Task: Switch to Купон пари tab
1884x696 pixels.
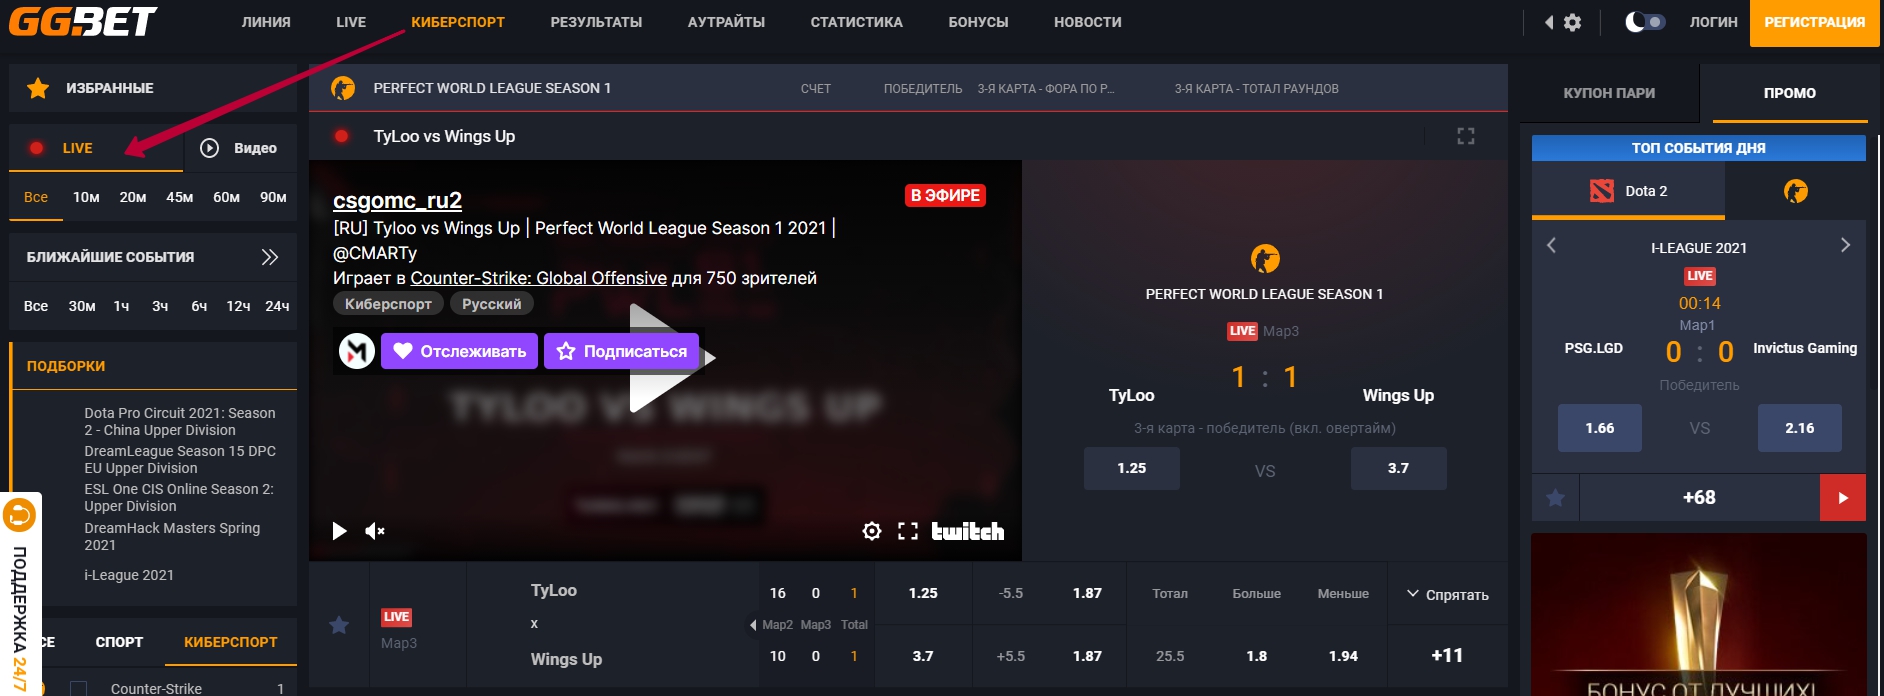Action: (1609, 93)
